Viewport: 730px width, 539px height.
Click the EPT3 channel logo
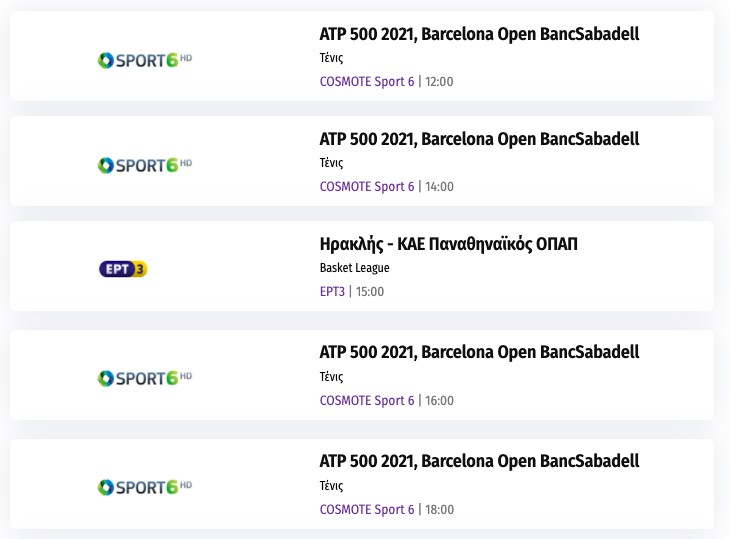(123, 269)
